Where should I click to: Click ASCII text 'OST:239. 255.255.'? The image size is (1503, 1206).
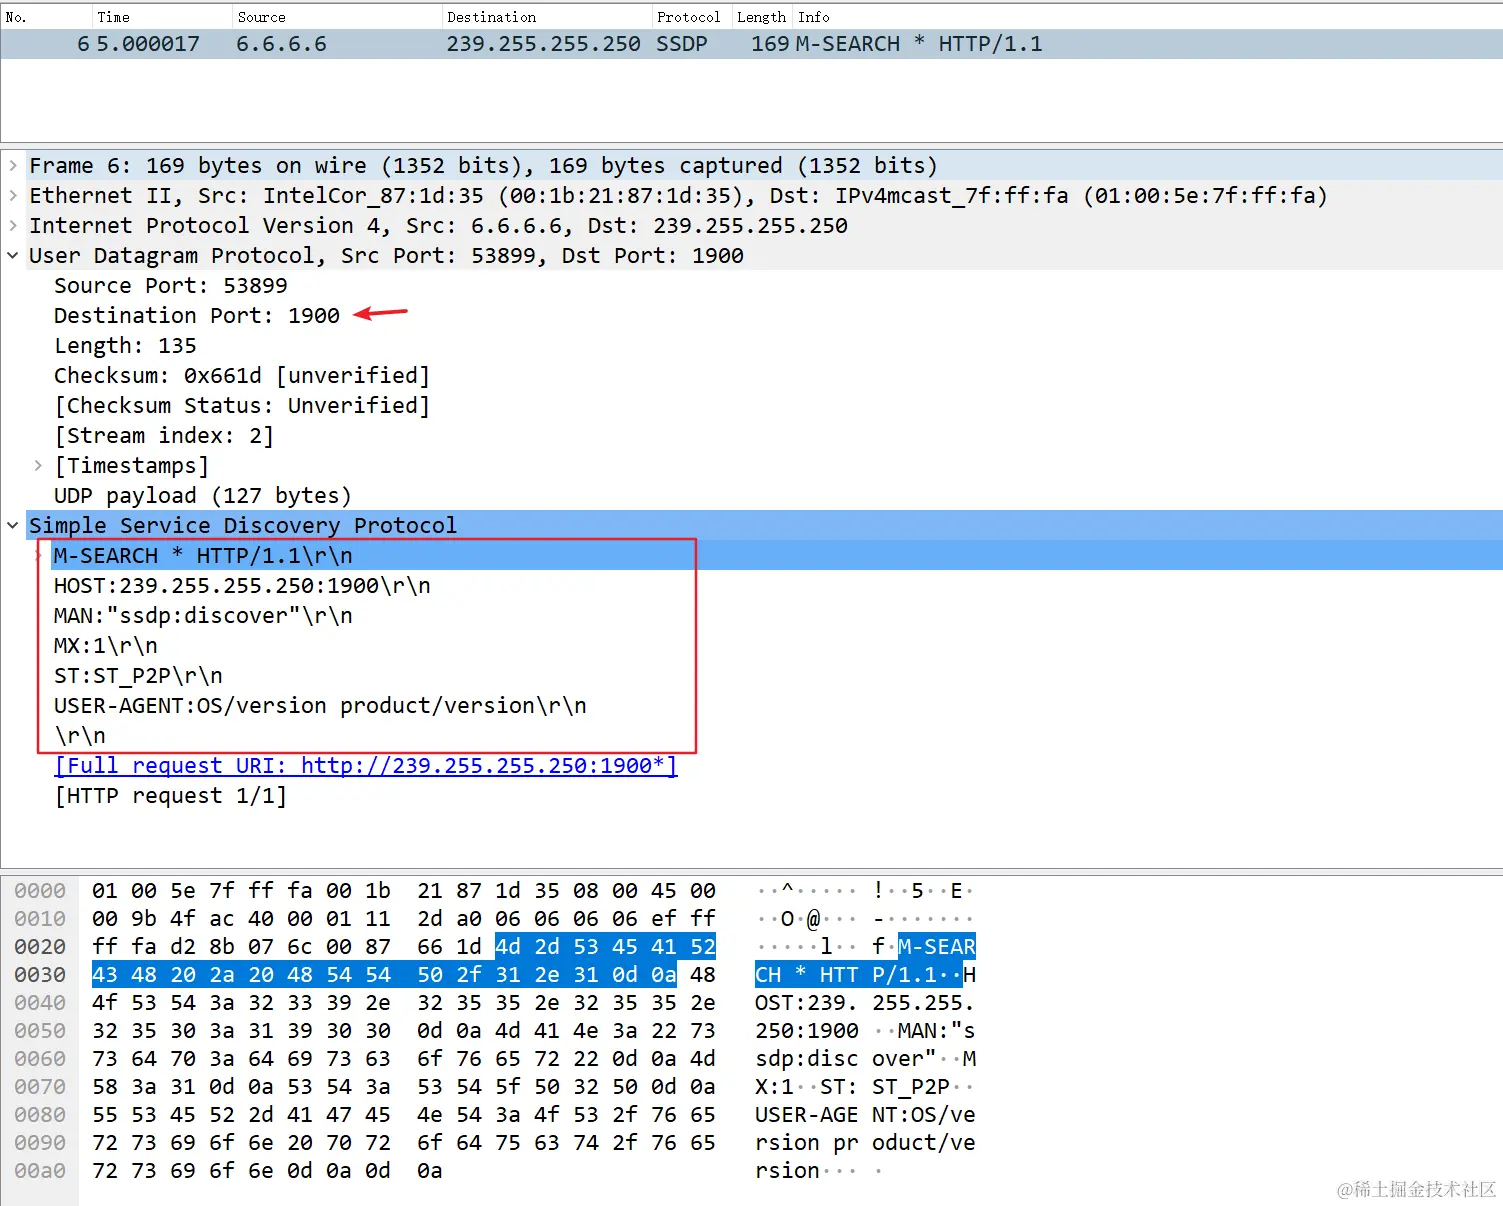(x=865, y=1003)
